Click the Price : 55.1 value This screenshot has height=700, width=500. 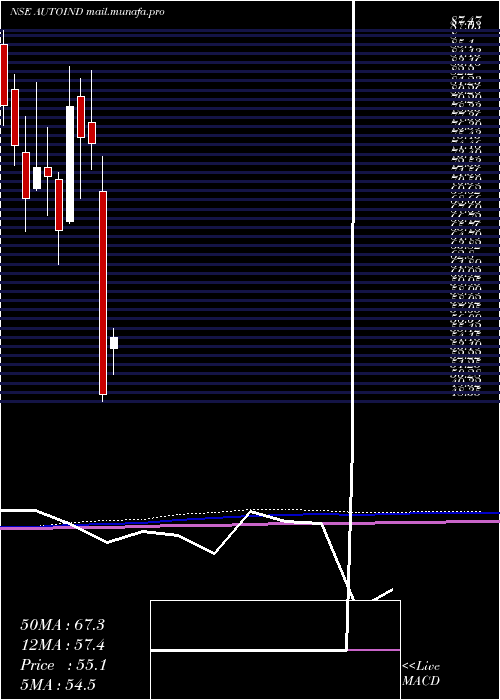pyautogui.click(x=63, y=666)
